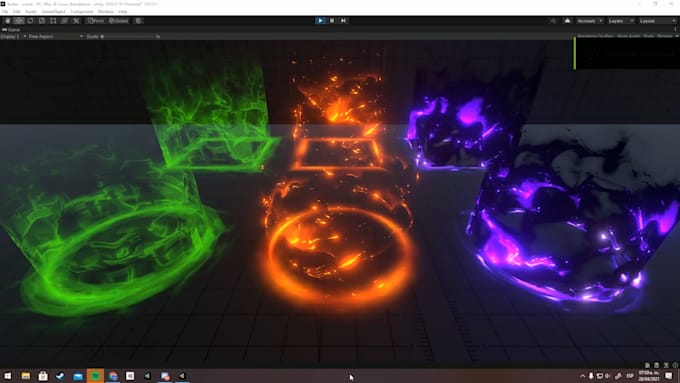Image resolution: width=680 pixels, height=383 pixels.
Task: Open the Help menu
Action: pyautogui.click(x=123, y=12)
